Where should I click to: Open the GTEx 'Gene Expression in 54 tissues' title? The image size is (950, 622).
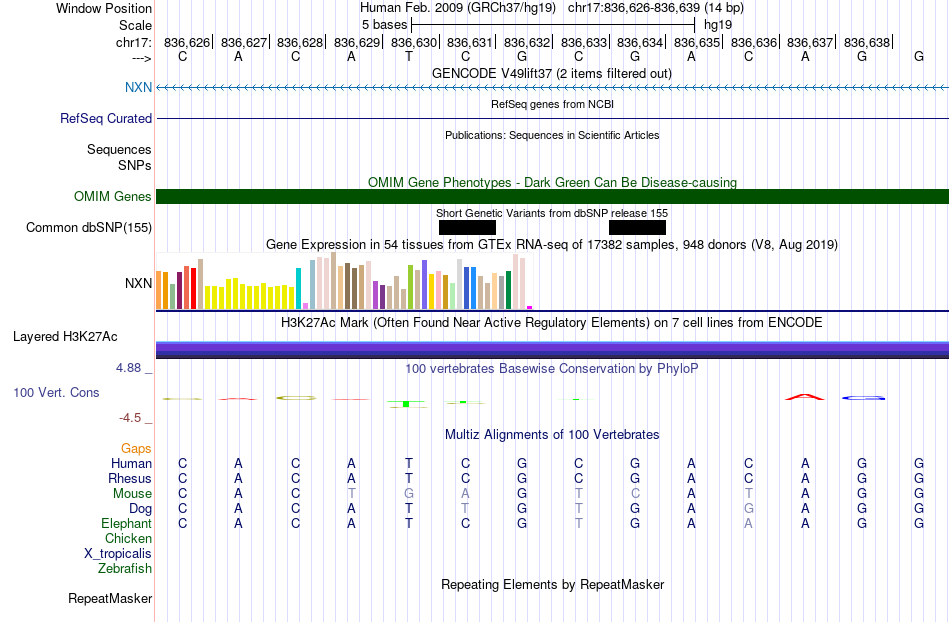(552, 245)
